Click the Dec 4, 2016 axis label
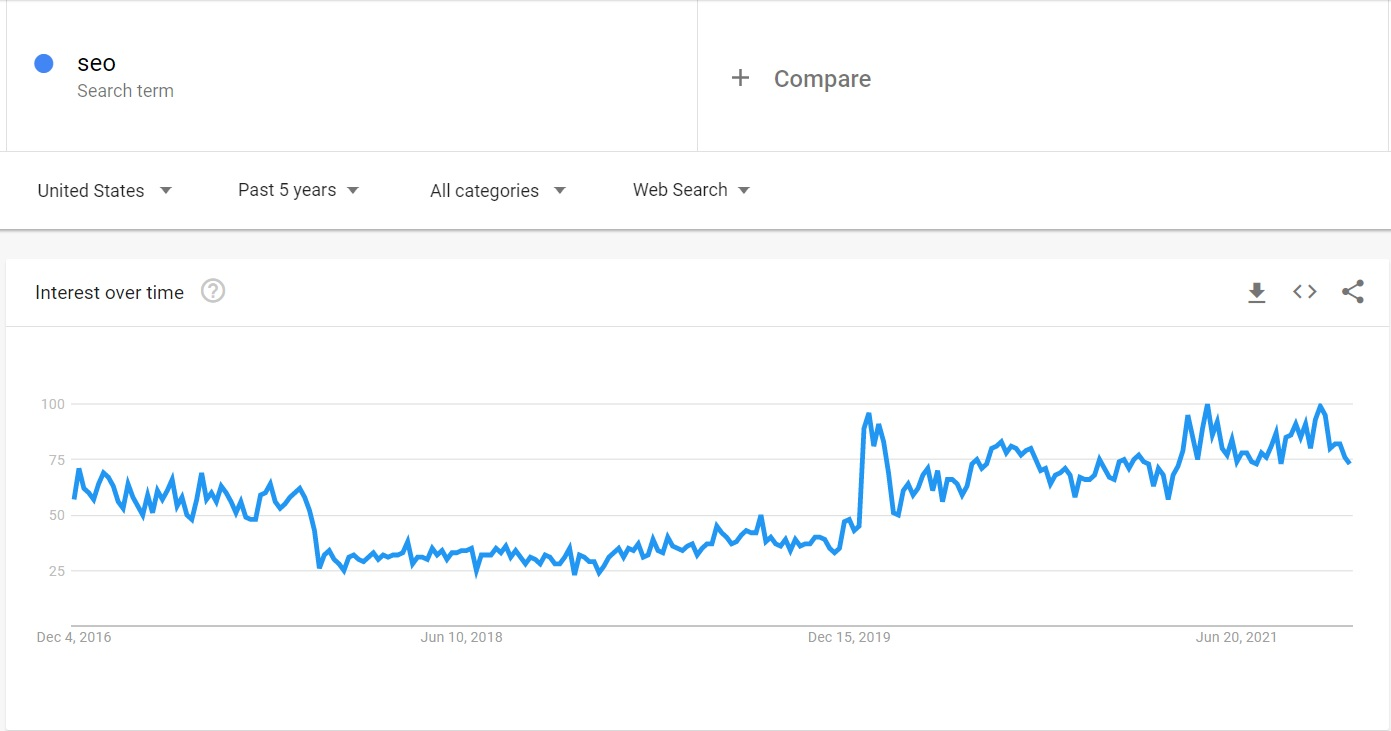Viewport: 1391px width, 731px height. [73, 637]
